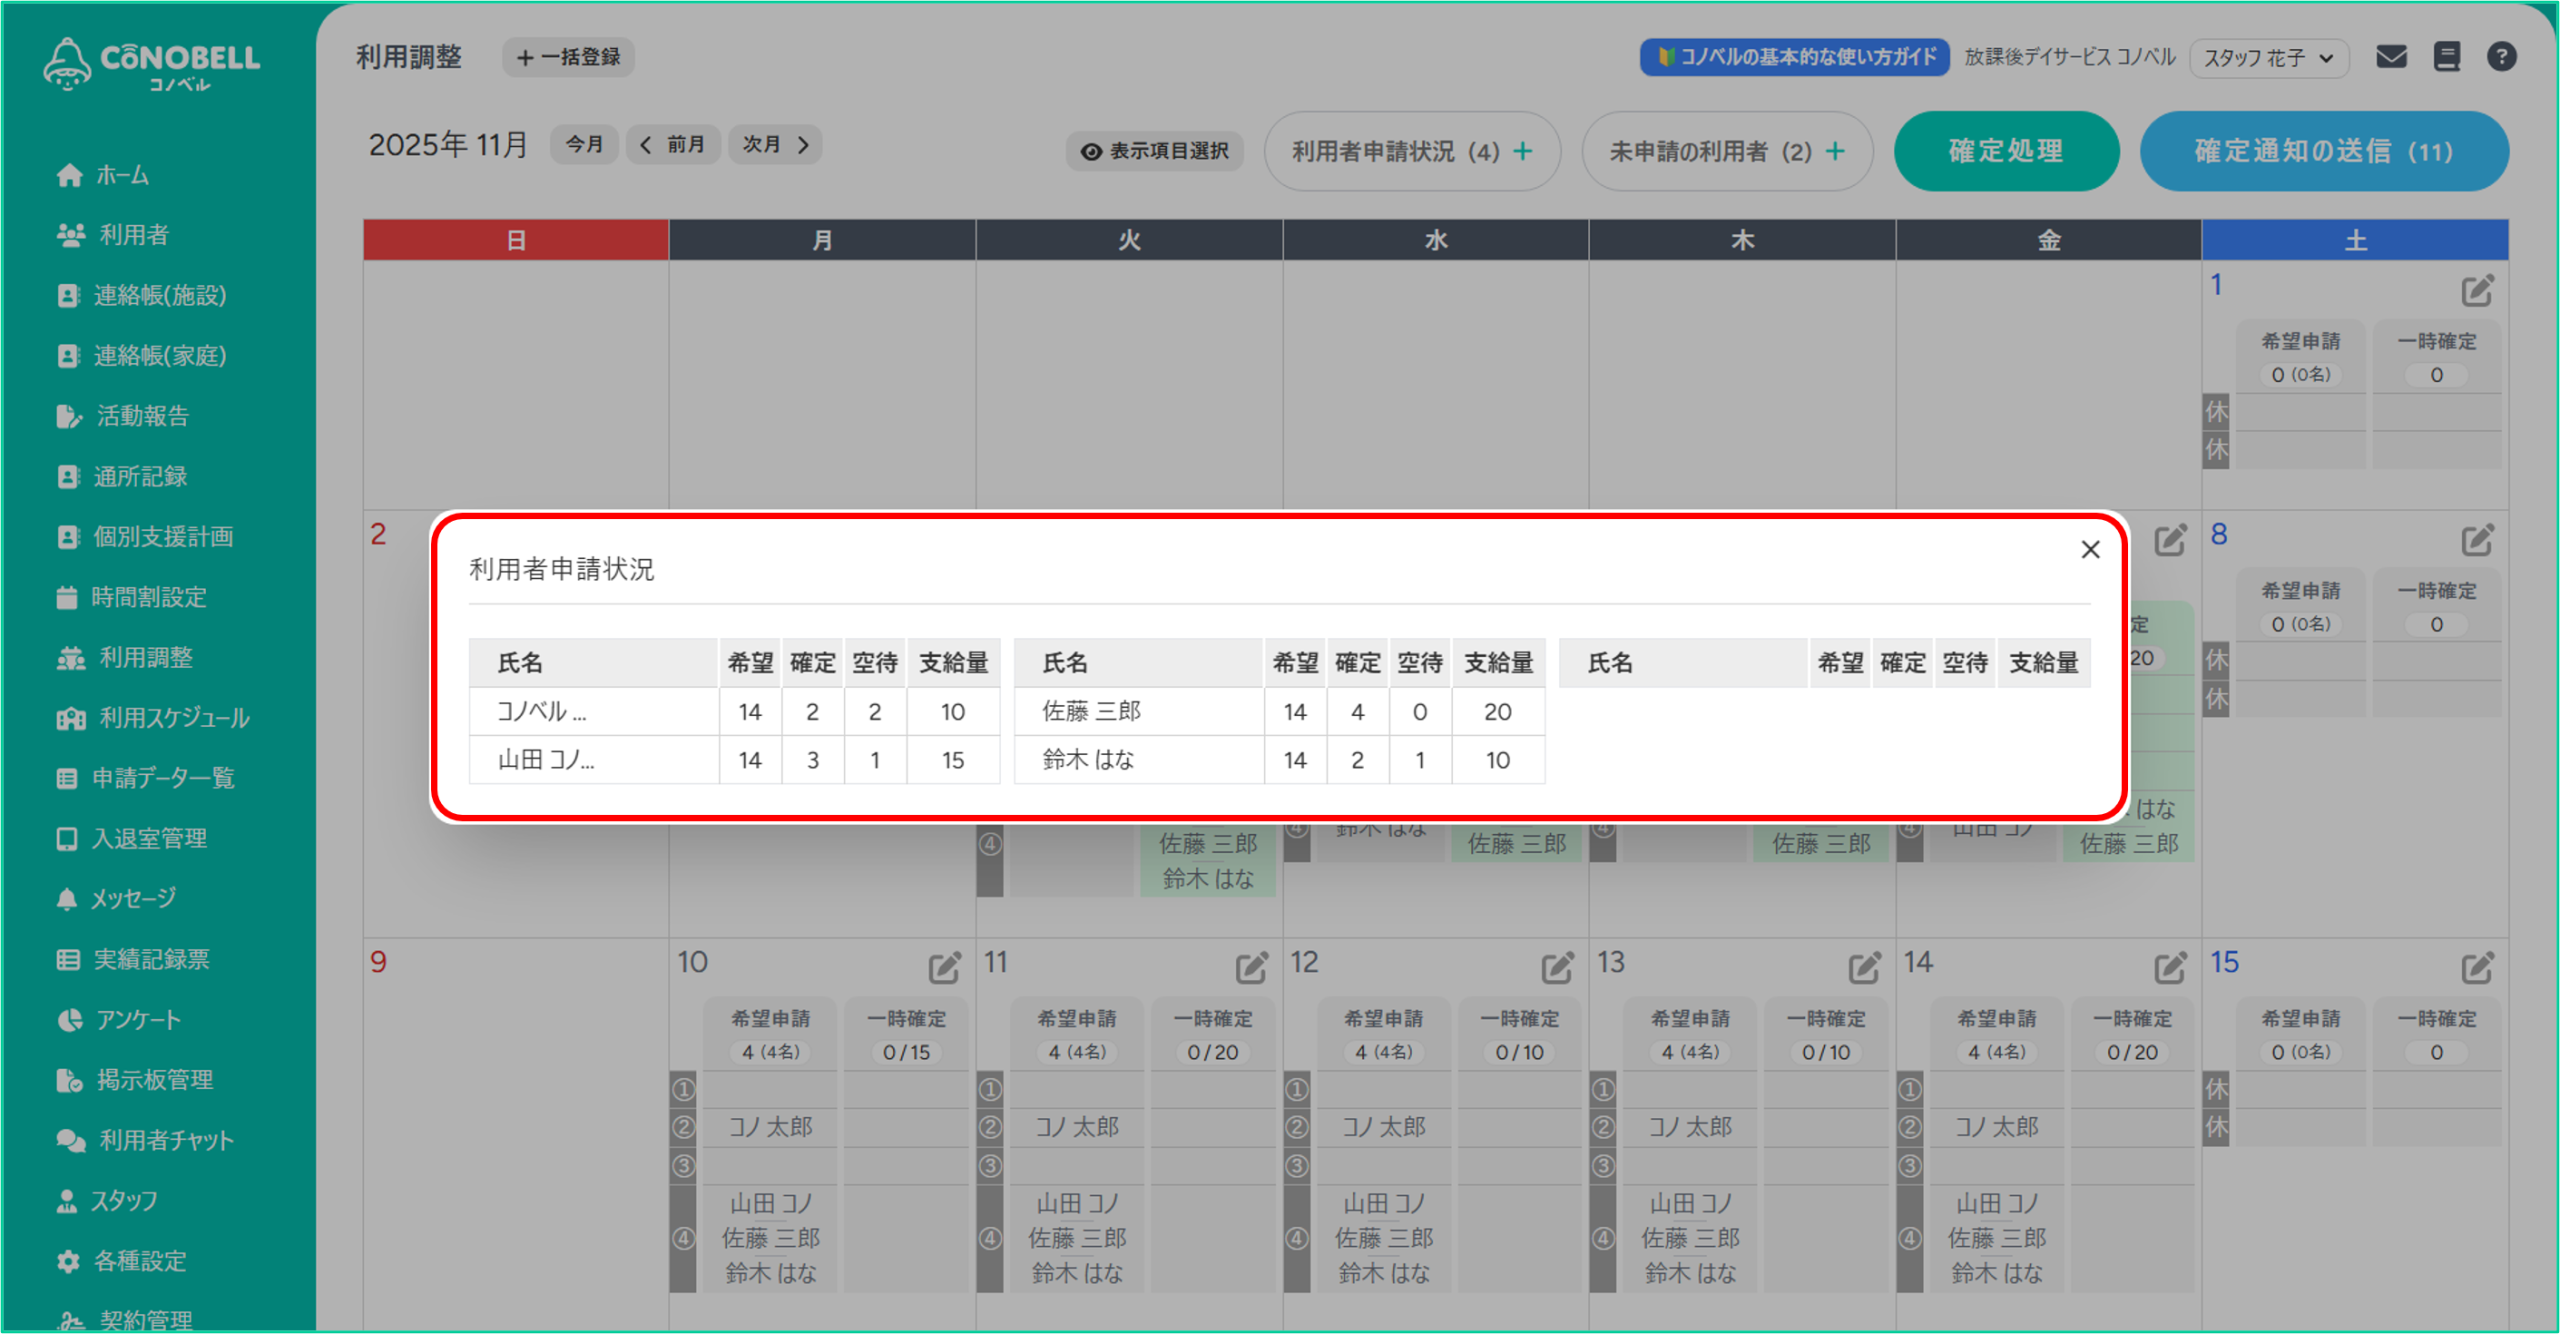Click the help question mark icon
Screen dimensions: 2560x1334
point(2501,57)
